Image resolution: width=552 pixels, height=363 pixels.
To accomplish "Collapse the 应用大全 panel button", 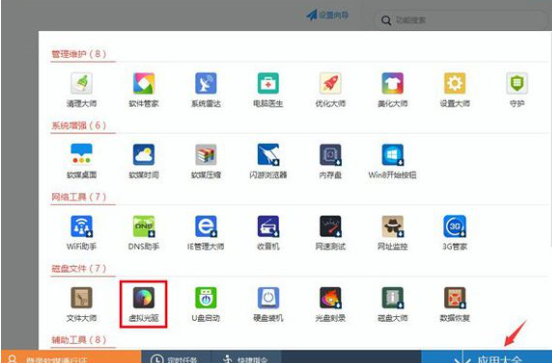I will tap(487, 357).
